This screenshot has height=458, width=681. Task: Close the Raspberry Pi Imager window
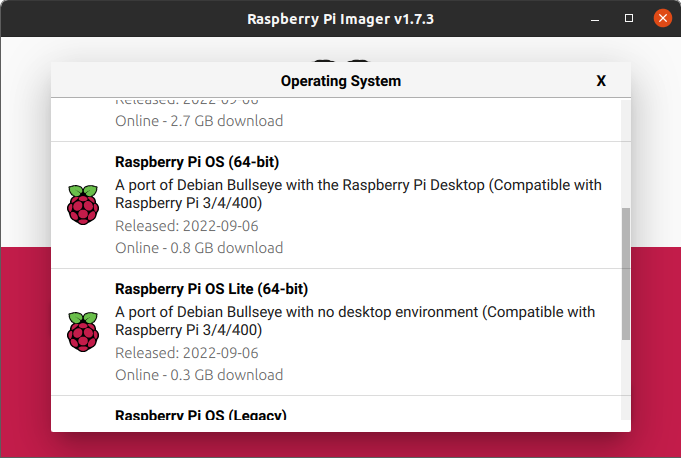[x=662, y=18]
